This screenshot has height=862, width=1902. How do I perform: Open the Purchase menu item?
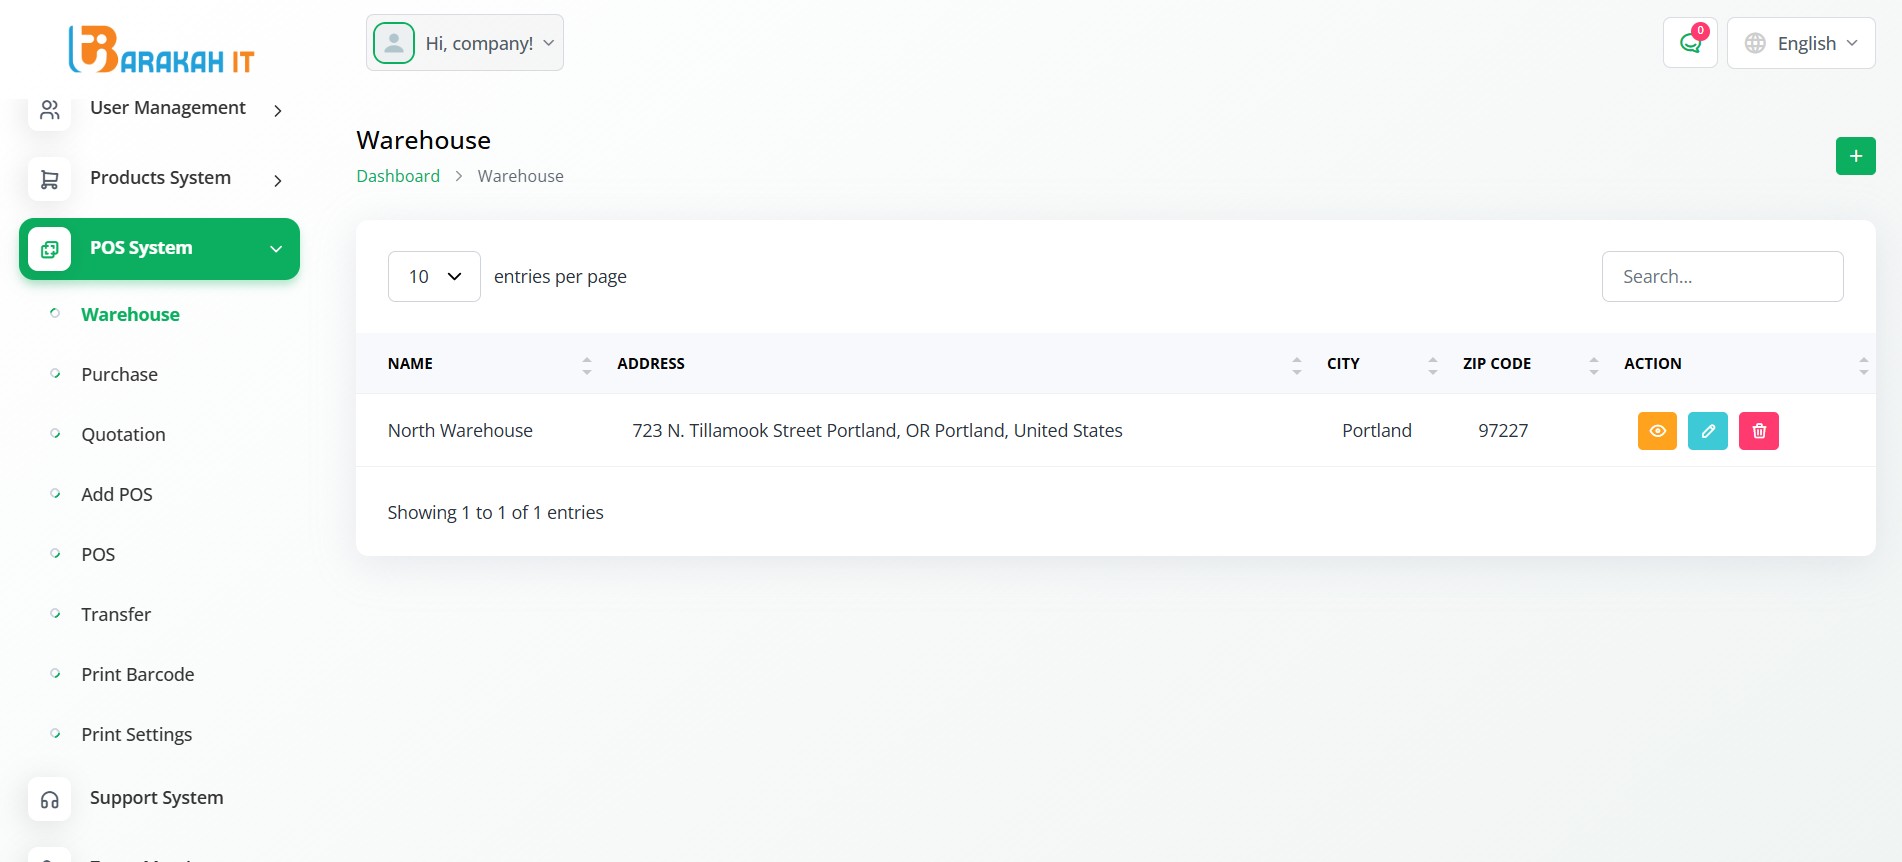119,375
